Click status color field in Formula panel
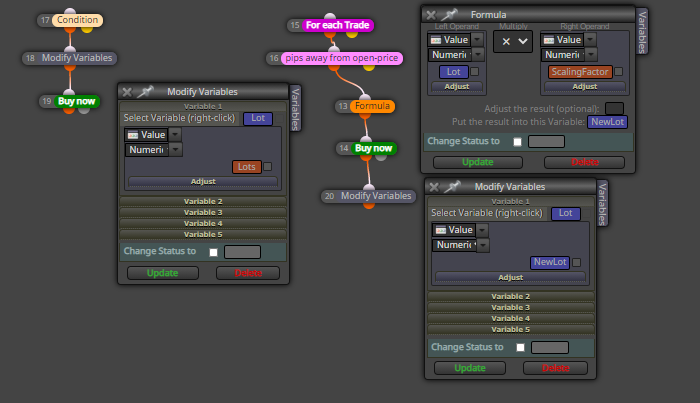Viewport: 700px width, 403px height. point(546,141)
